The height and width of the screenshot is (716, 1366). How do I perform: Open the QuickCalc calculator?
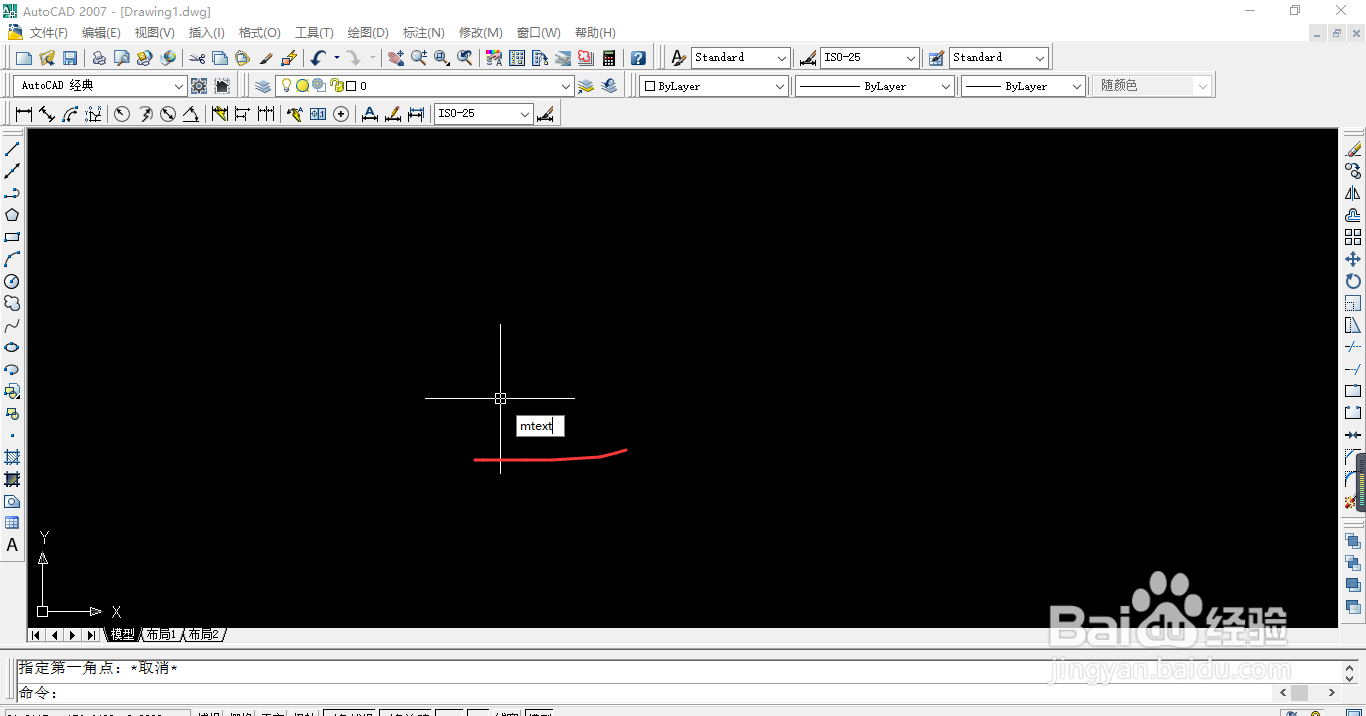(x=609, y=58)
